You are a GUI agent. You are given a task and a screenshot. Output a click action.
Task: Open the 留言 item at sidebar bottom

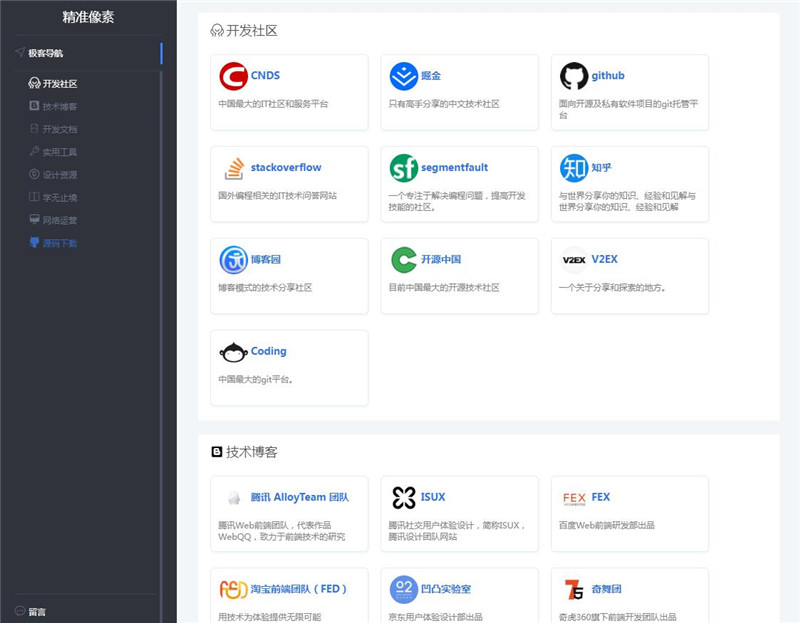click(x=36, y=611)
